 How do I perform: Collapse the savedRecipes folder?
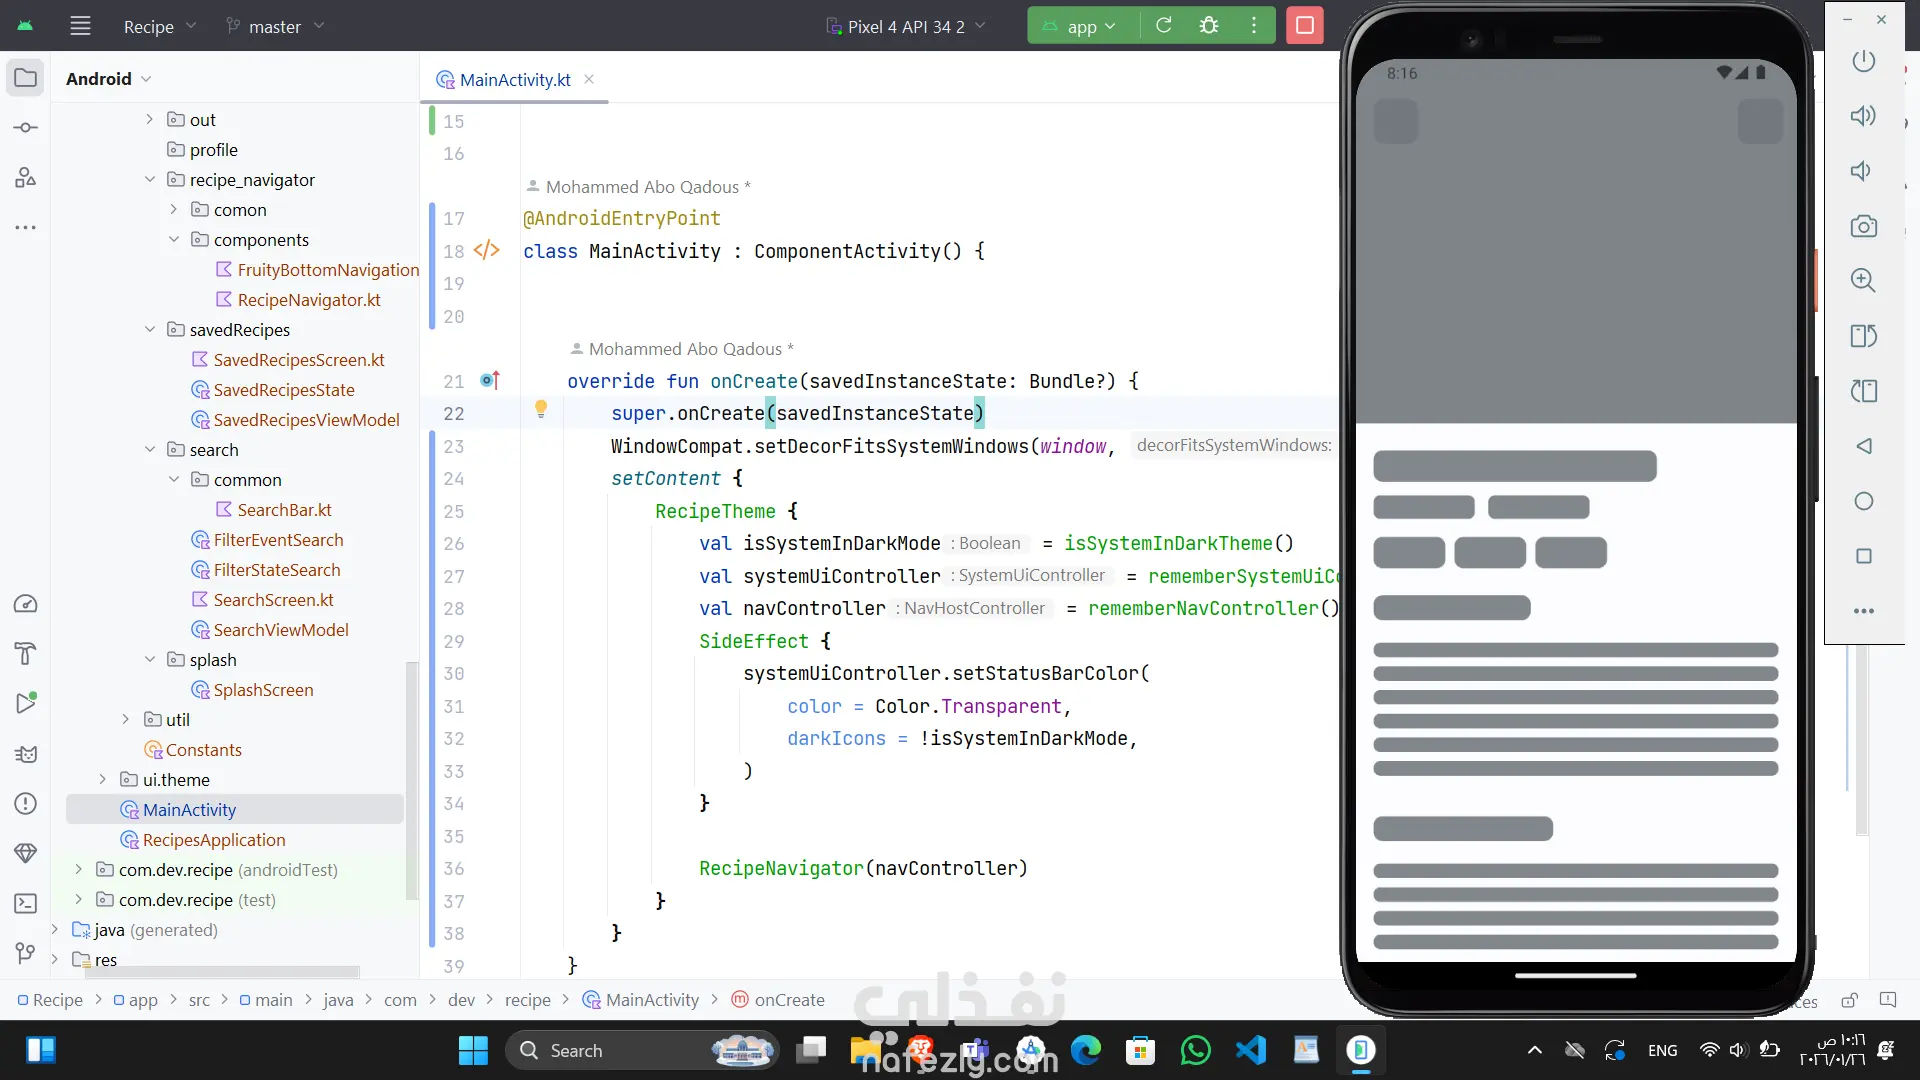tap(149, 329)
